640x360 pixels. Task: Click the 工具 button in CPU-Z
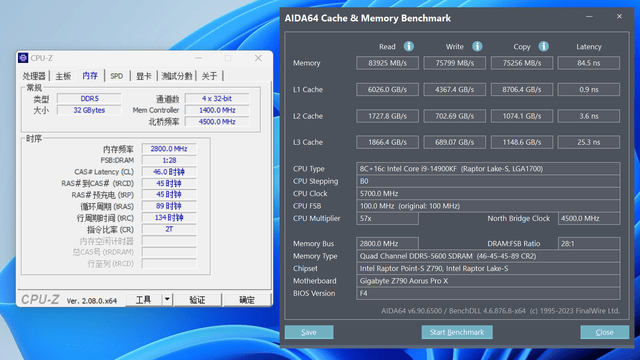[143, 300]
